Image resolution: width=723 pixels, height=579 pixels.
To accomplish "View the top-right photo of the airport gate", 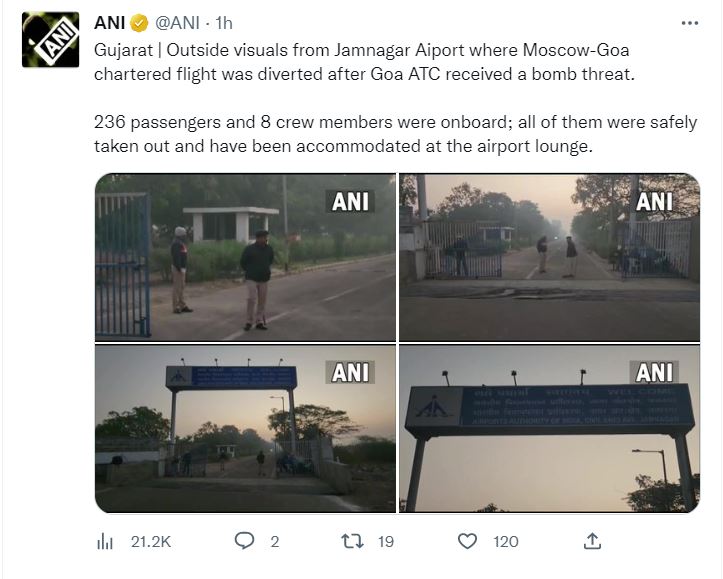I will click(x=549, y=257).
